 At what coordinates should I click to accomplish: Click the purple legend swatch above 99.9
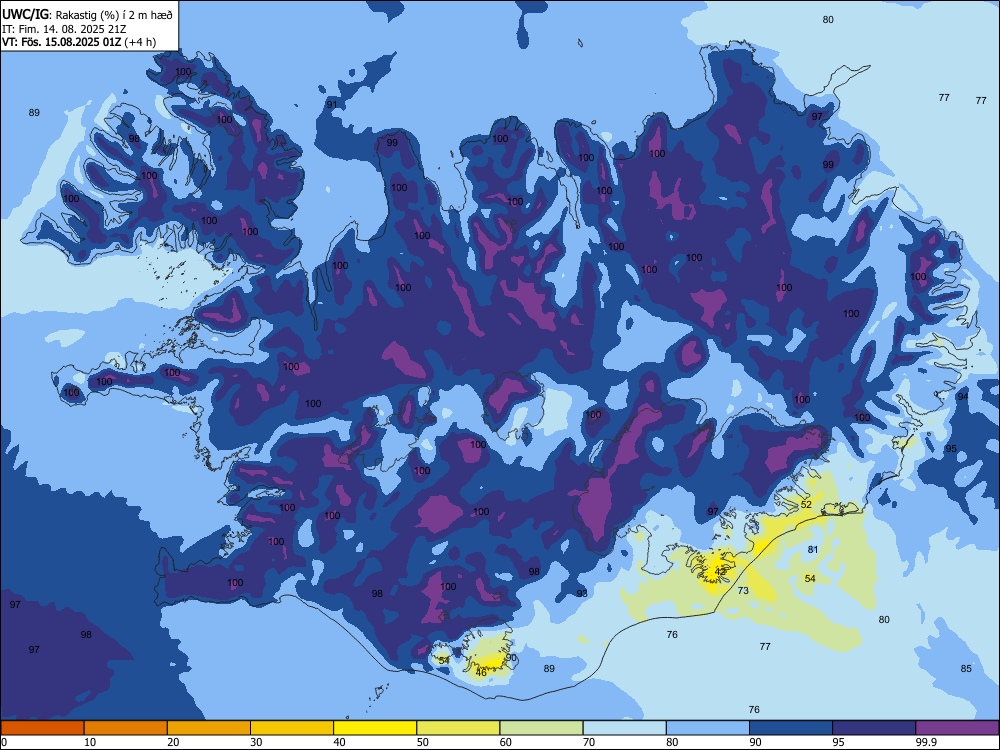(x=957, y=728)
